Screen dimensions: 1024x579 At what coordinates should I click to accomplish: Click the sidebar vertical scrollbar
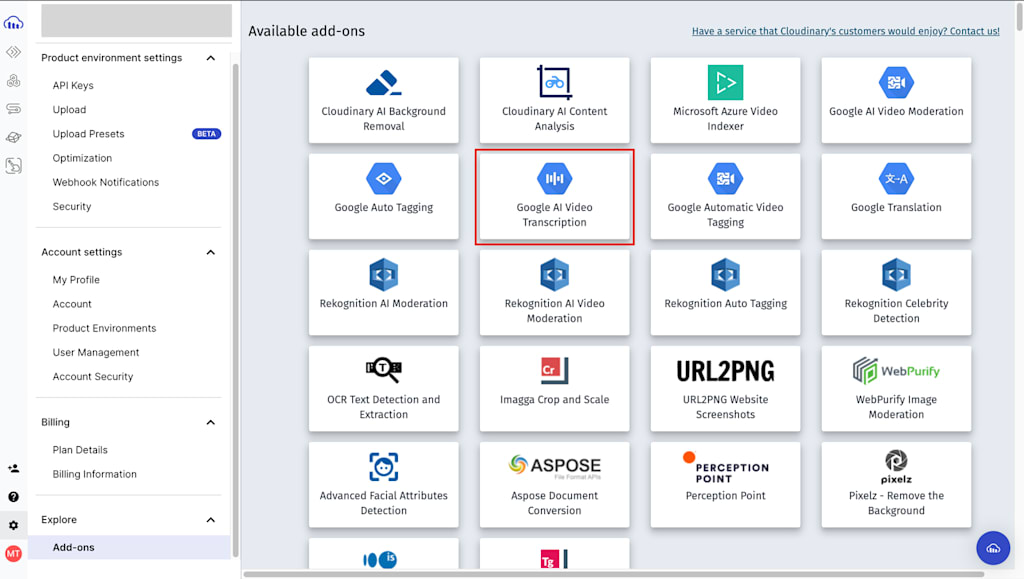236,310
